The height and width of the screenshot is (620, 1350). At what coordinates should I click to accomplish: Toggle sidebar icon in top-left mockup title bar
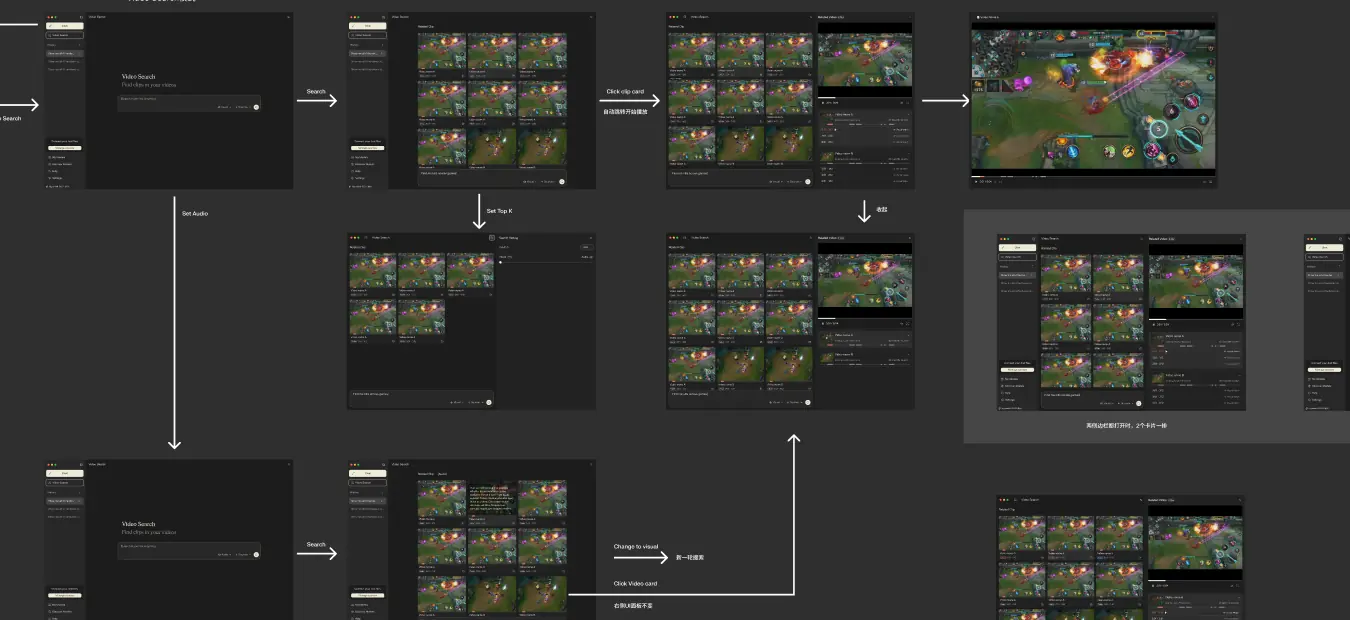pyautogui.click(x=81, y=17)
